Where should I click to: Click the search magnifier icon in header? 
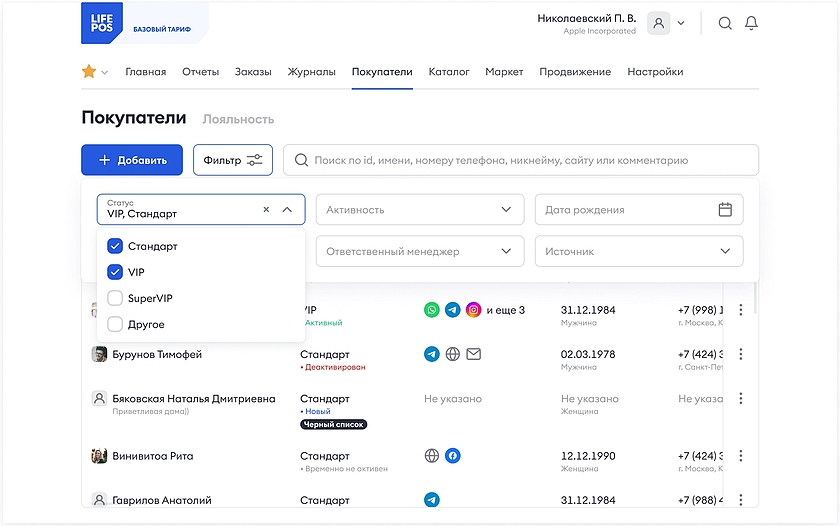(725, 23)
